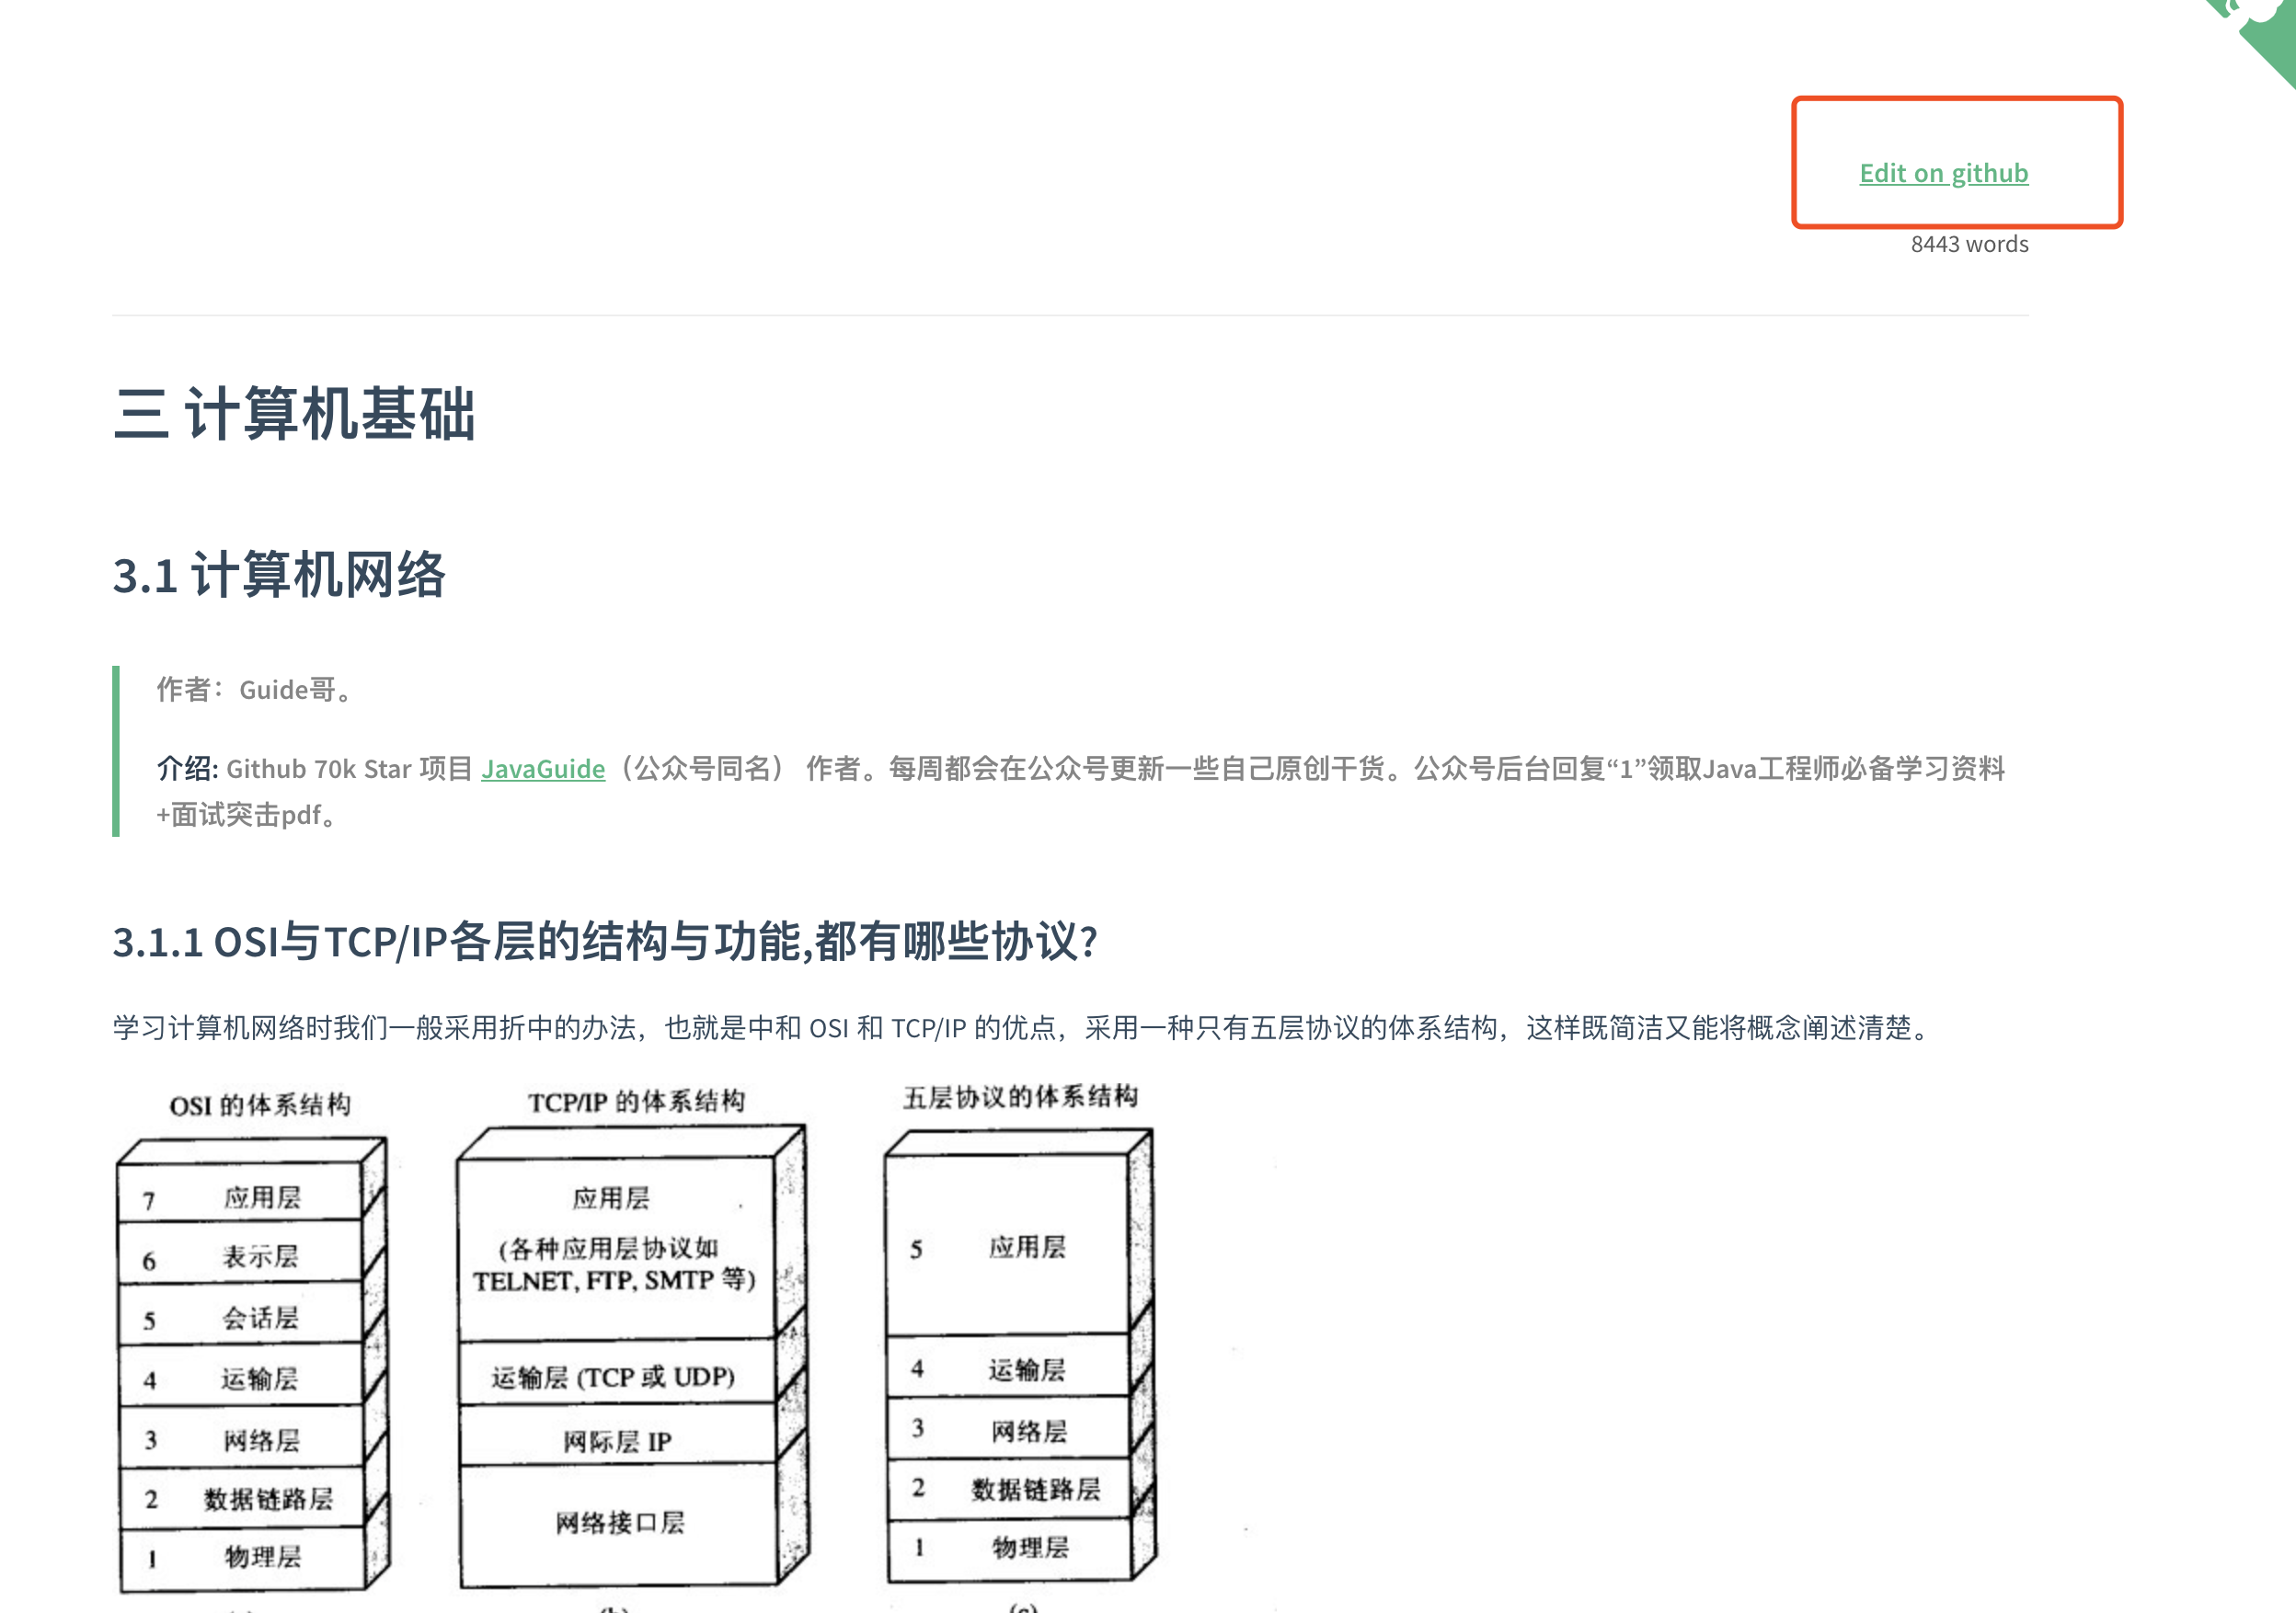The image size is (2296, 1613).
Task: Click the 'Edit on github' link
Action: 1943,173
